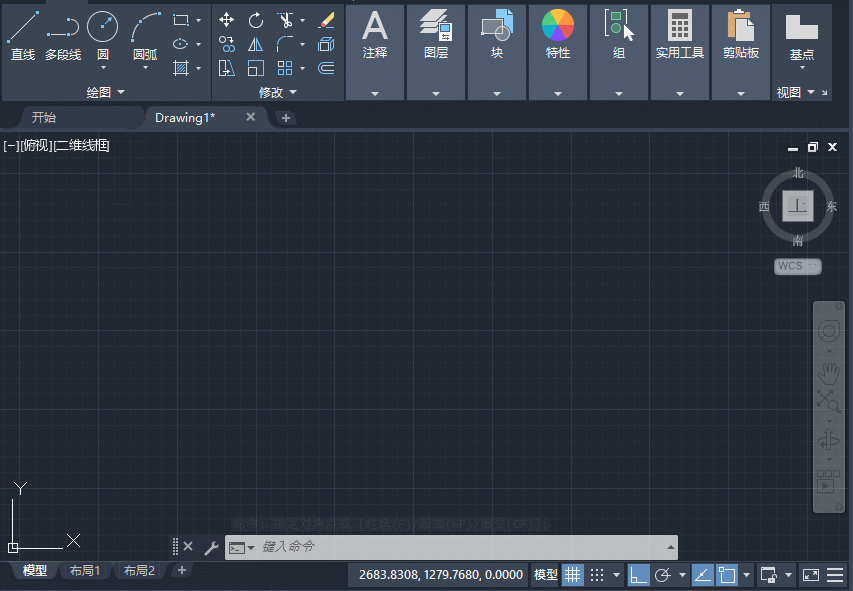Image resolution: width=853 pixels, height=591 pixels.
Task: Select the 直线 line tool
Action: (23, 35)
